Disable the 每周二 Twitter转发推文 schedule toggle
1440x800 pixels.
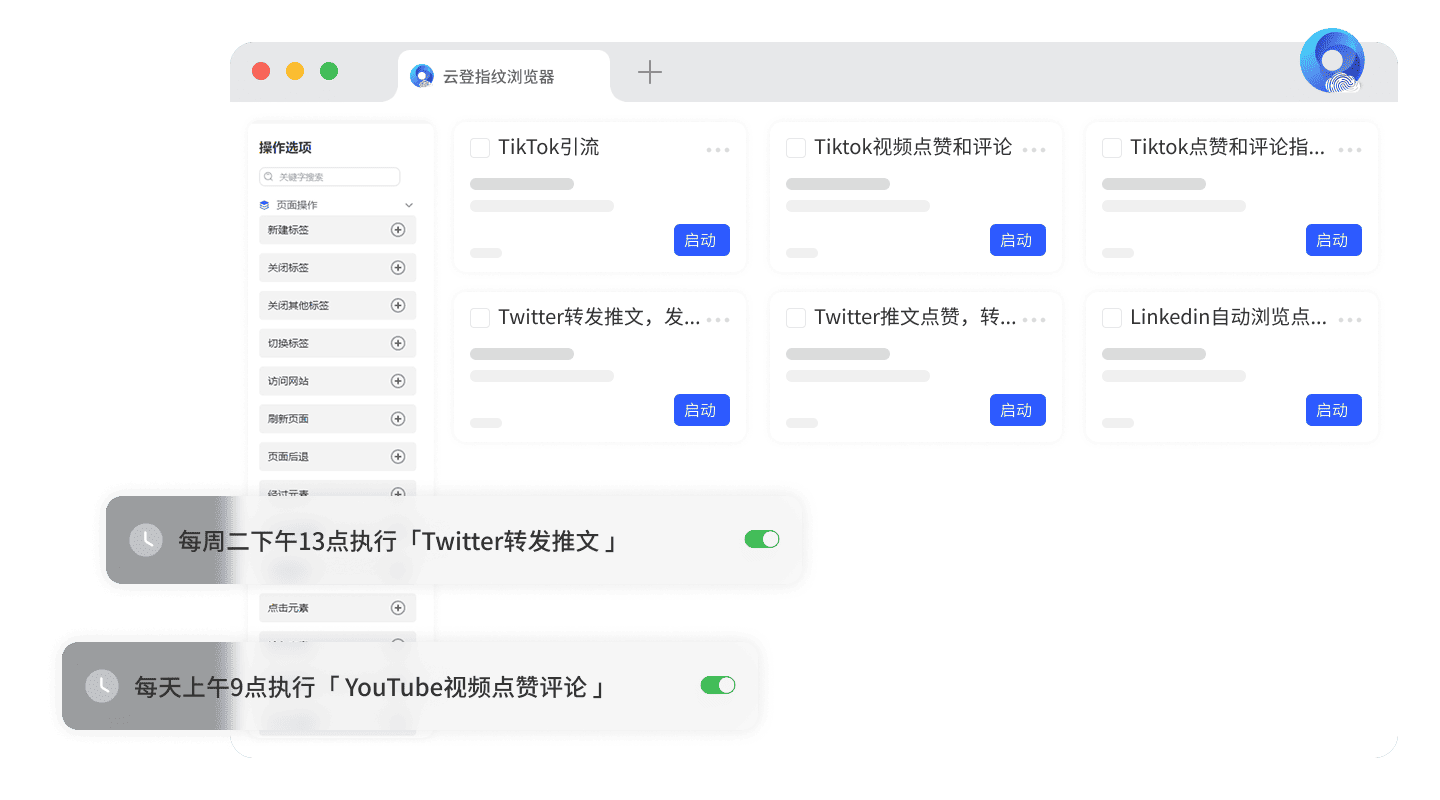[x=761, y=540]
